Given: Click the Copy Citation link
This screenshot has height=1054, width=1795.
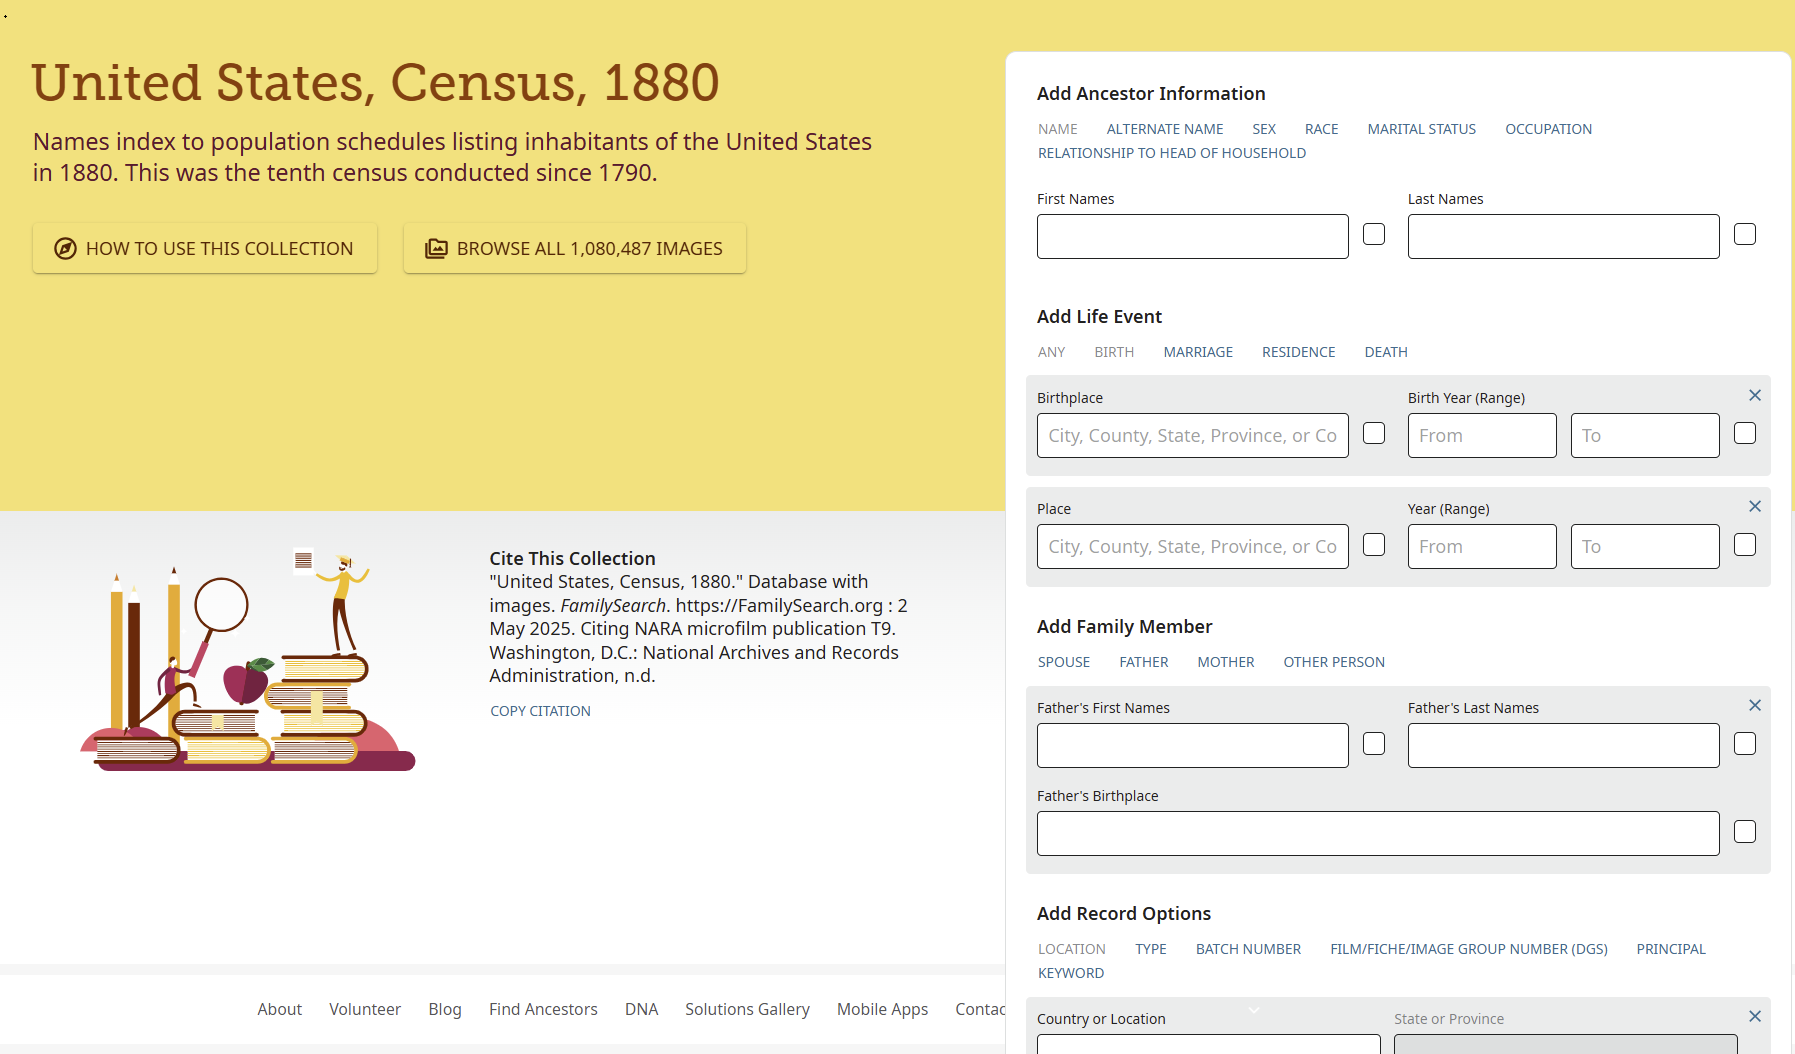Looking at the screenshot, I should point(540,711).
